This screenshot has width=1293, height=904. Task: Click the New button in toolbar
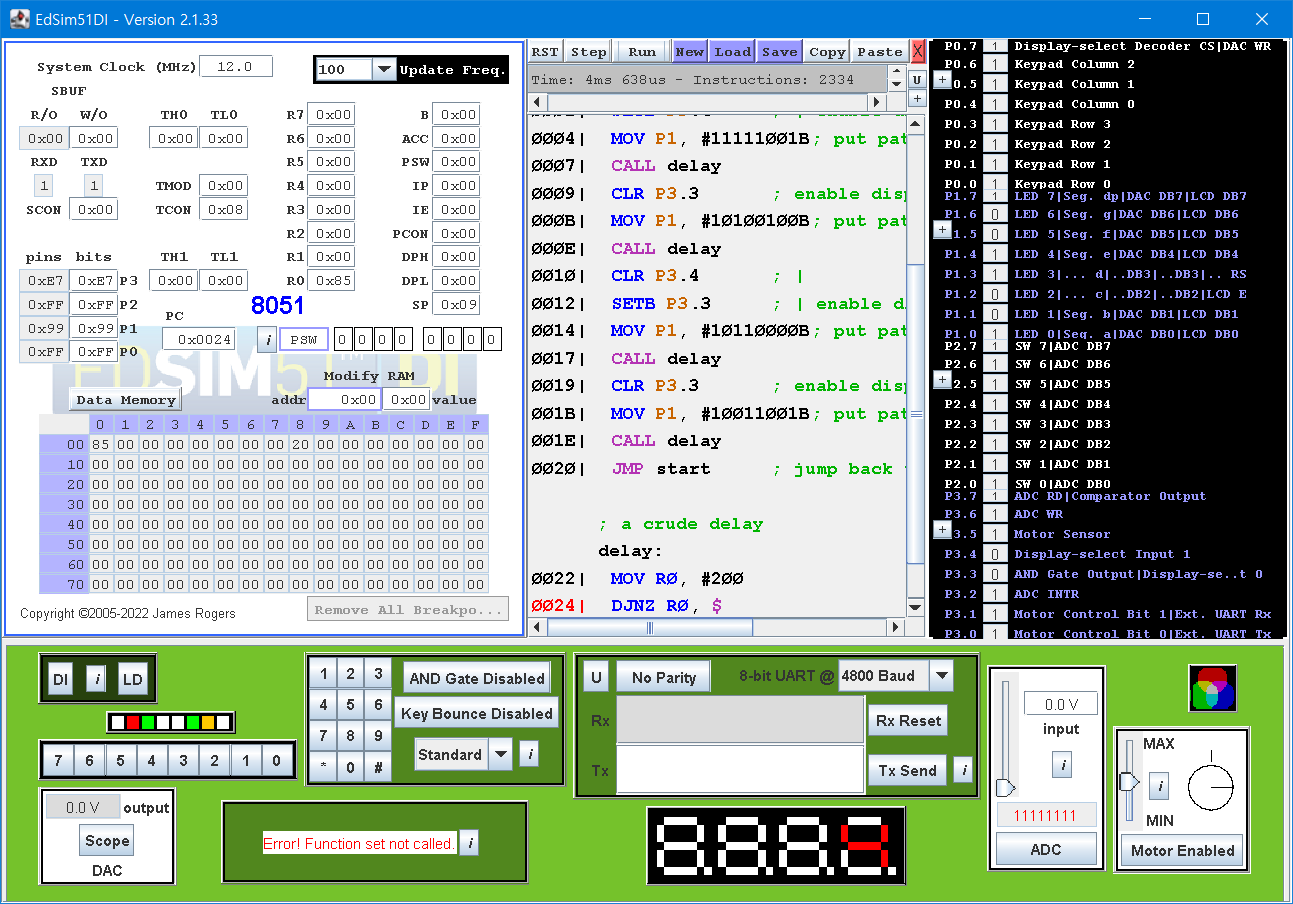pos(689,52)
